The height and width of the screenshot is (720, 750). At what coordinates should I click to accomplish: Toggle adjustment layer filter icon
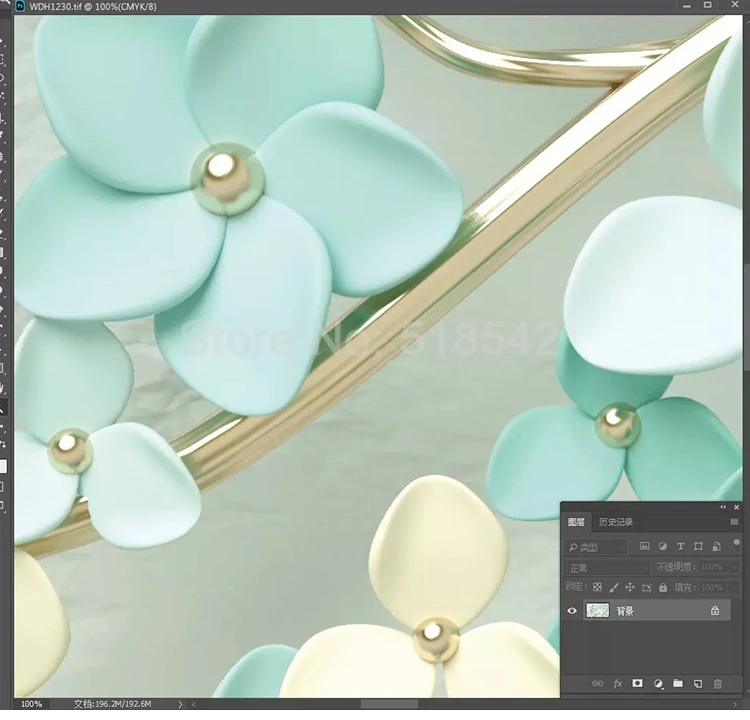[662, 546]
